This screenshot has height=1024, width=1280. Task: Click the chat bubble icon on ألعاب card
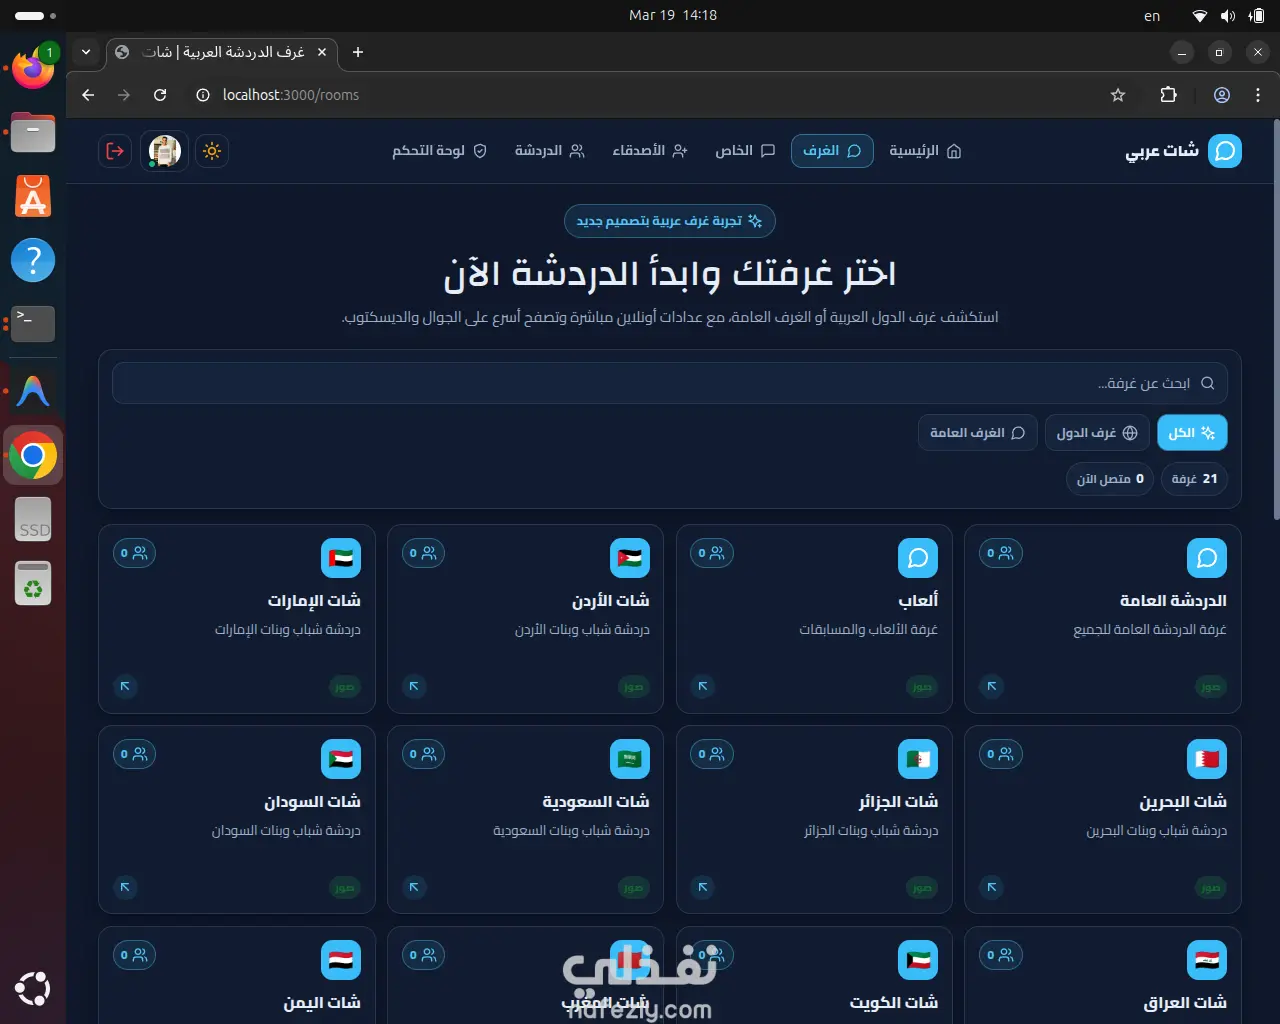(918, 558)
